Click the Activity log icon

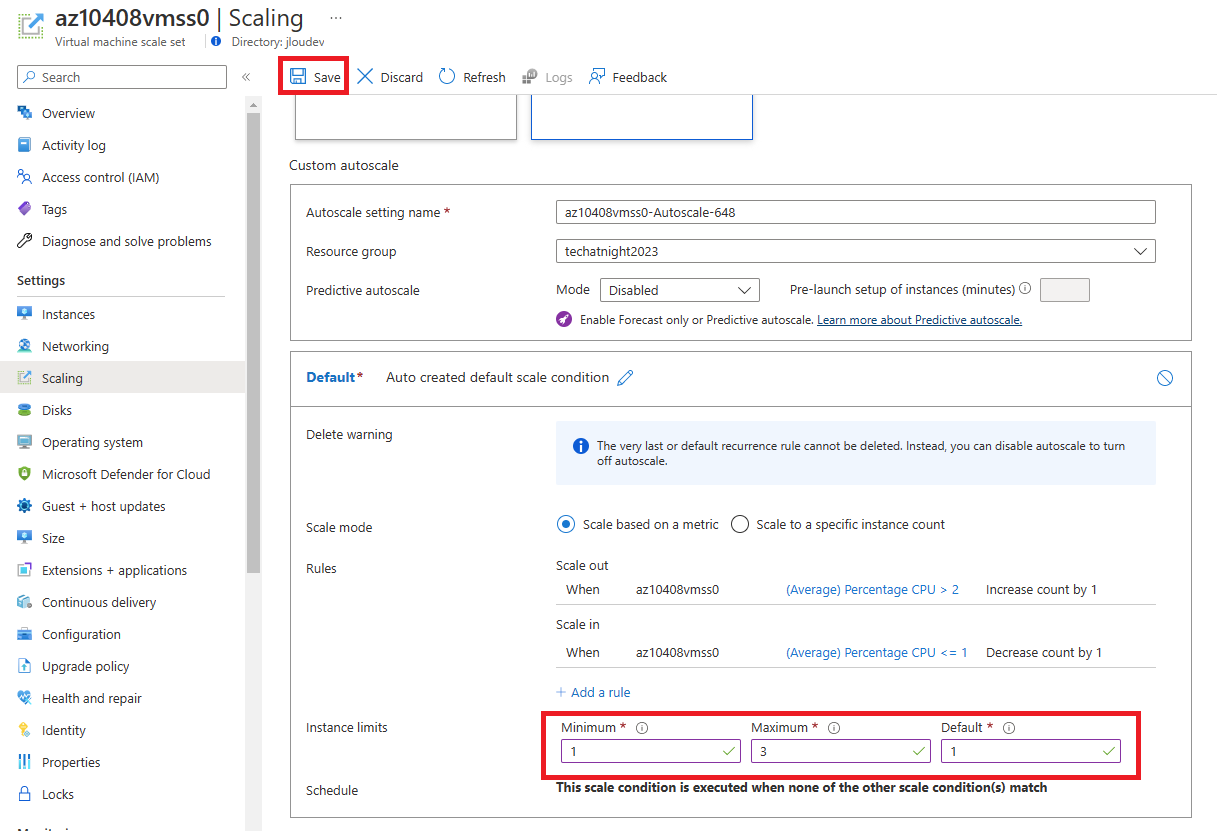point(25,145)
